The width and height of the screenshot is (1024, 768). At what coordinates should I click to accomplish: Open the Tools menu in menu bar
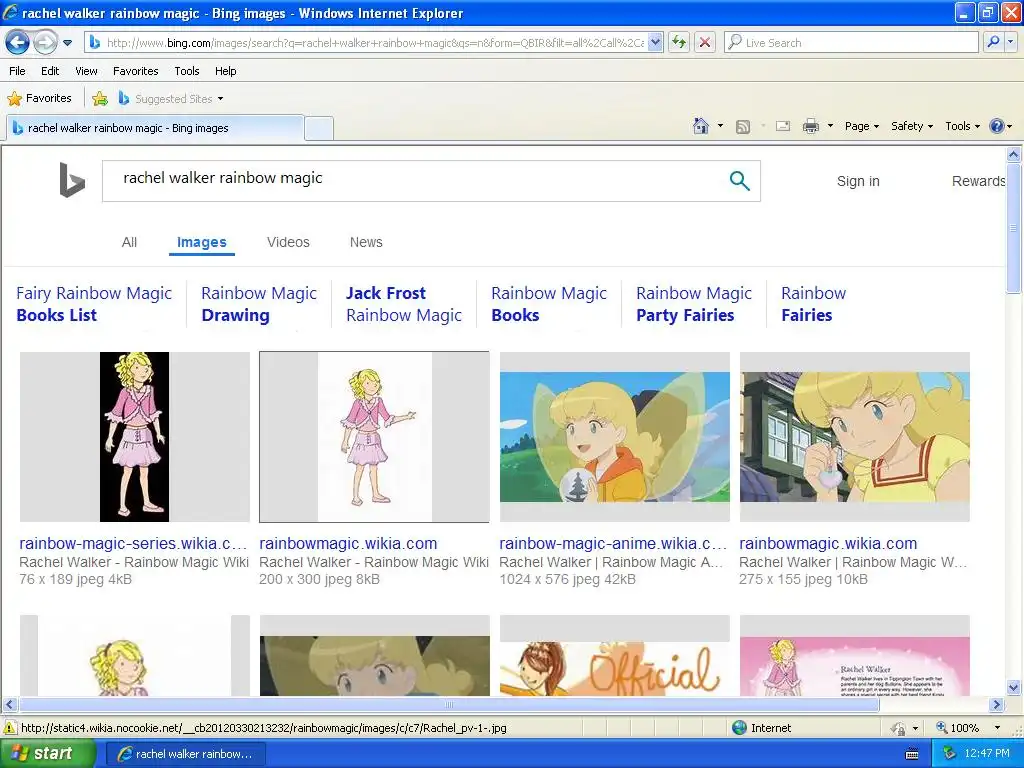click(187, 71)
